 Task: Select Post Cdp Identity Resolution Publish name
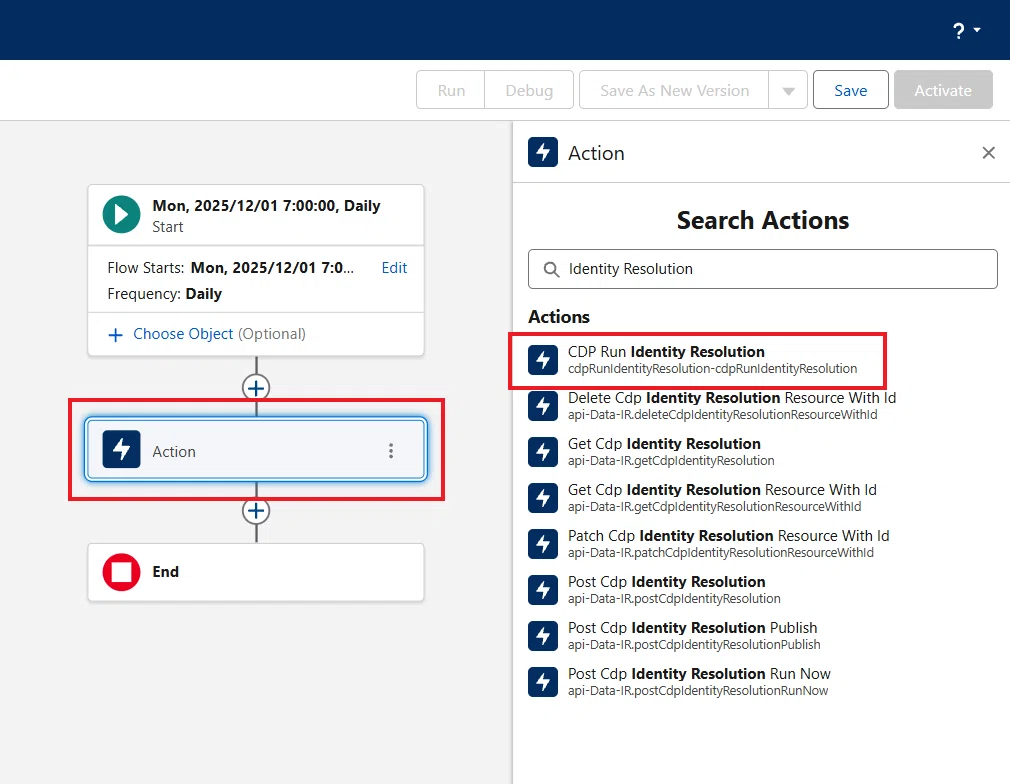(x=692, y=627)
